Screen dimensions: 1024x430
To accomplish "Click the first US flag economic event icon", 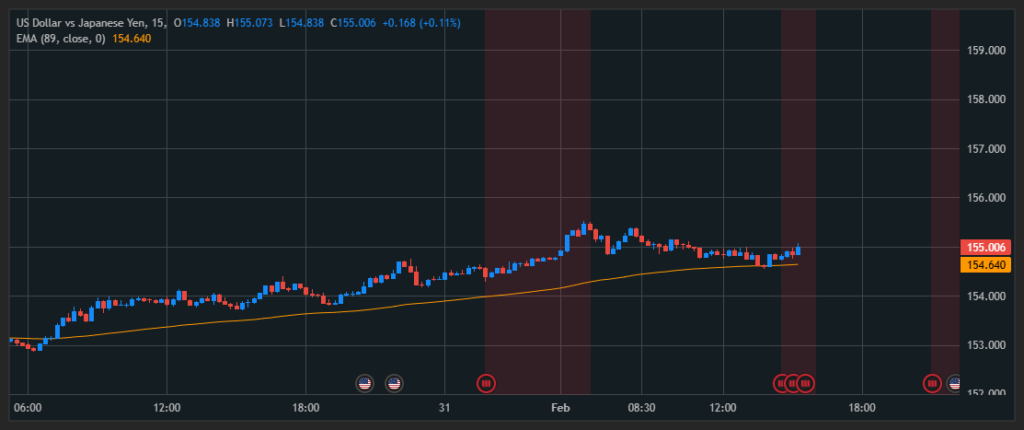I will [365, 382].
